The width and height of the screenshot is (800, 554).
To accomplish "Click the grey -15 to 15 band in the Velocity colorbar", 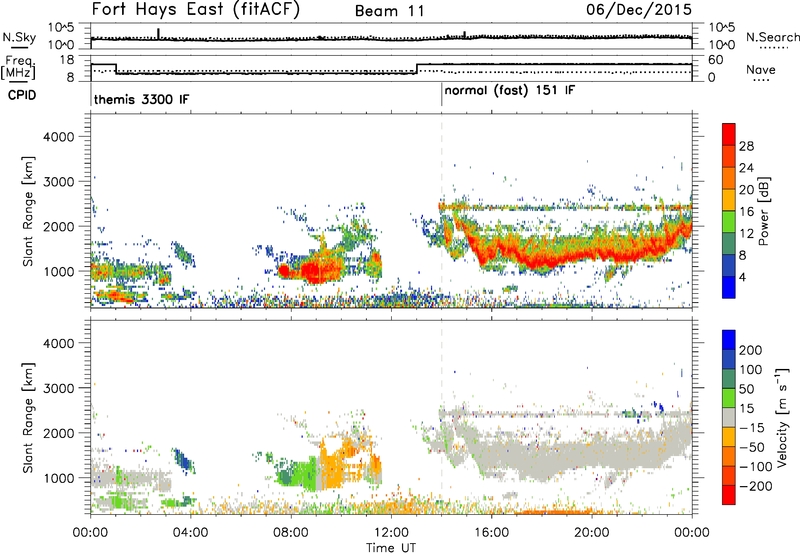I will (x=729, y=418).
